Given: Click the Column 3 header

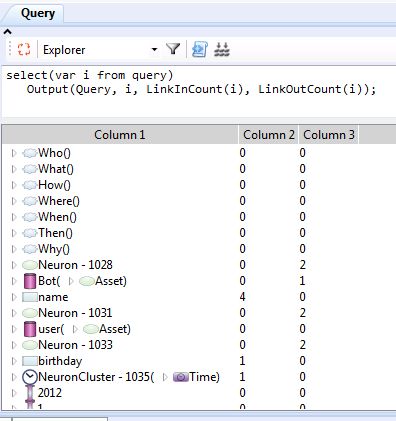Looking at the screenshot, I should click(329, 135).
